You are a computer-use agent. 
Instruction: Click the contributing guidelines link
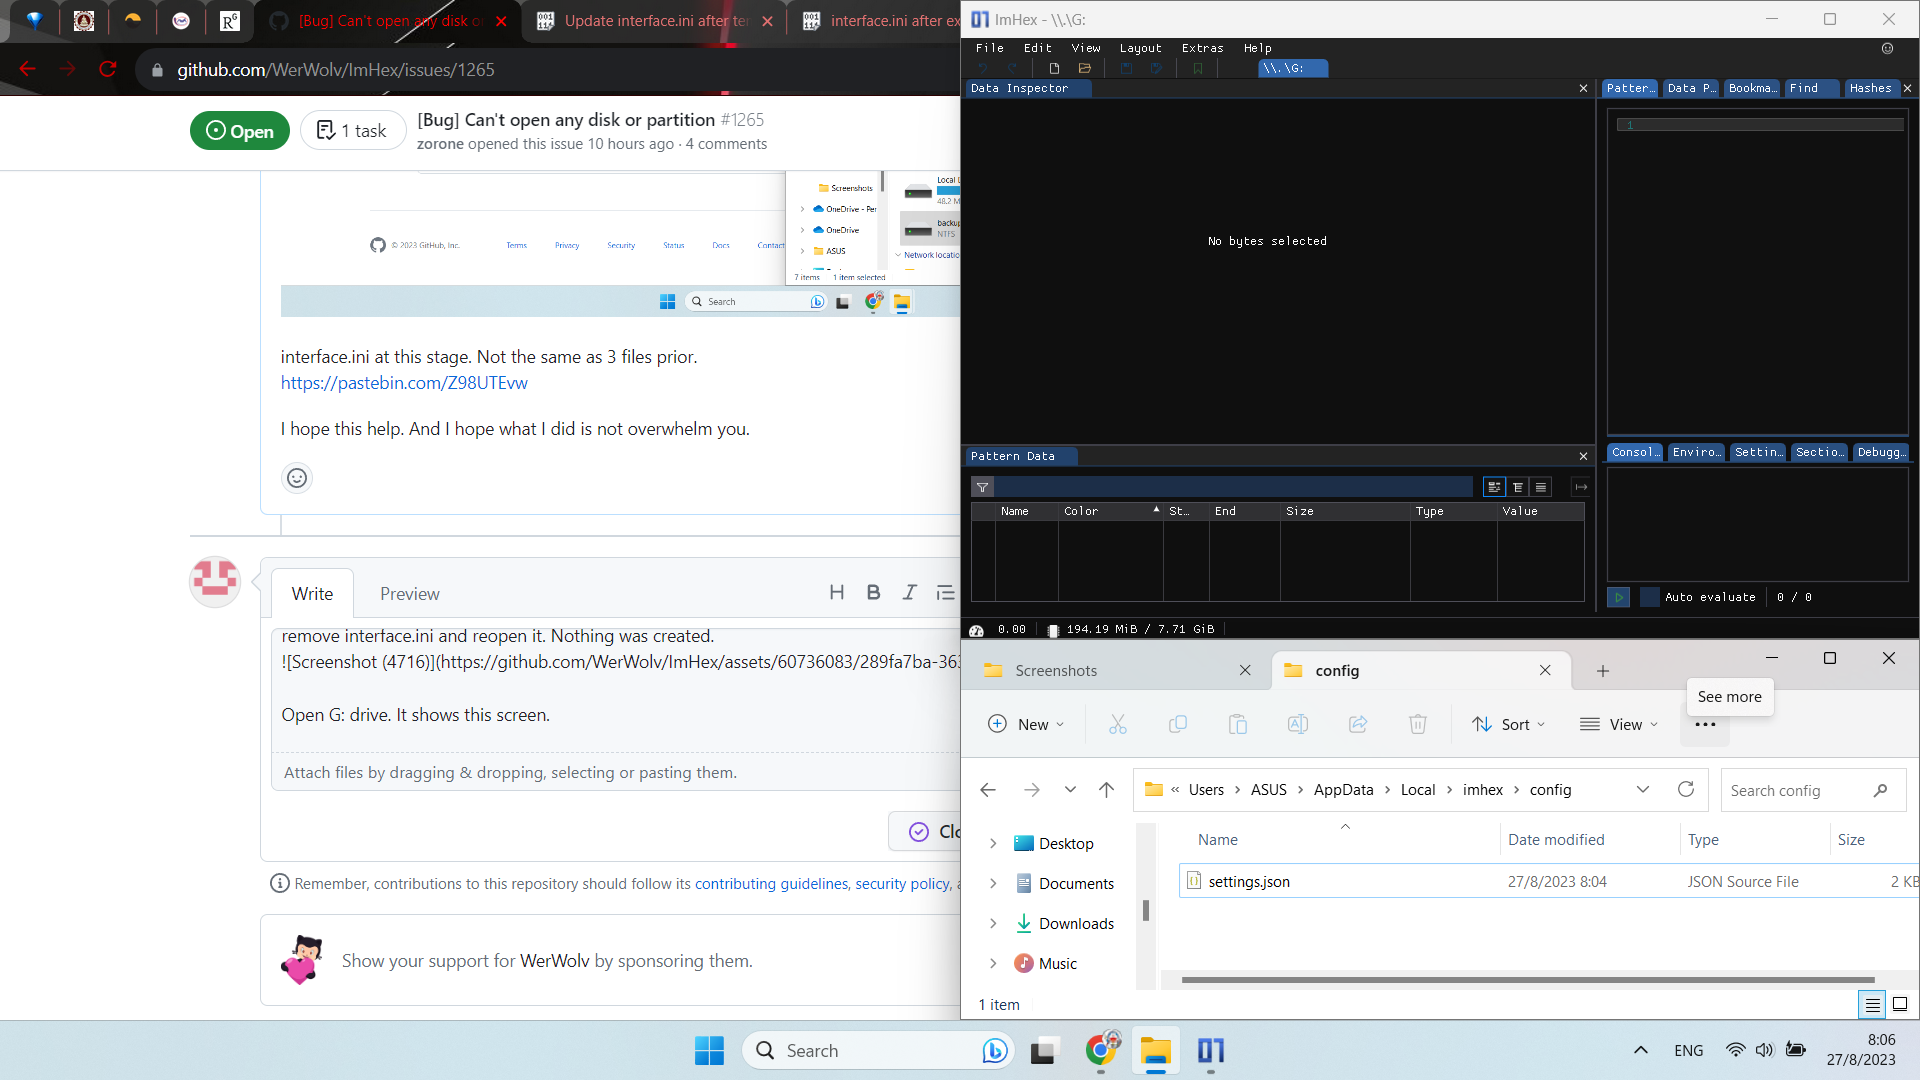pos(771,883)
